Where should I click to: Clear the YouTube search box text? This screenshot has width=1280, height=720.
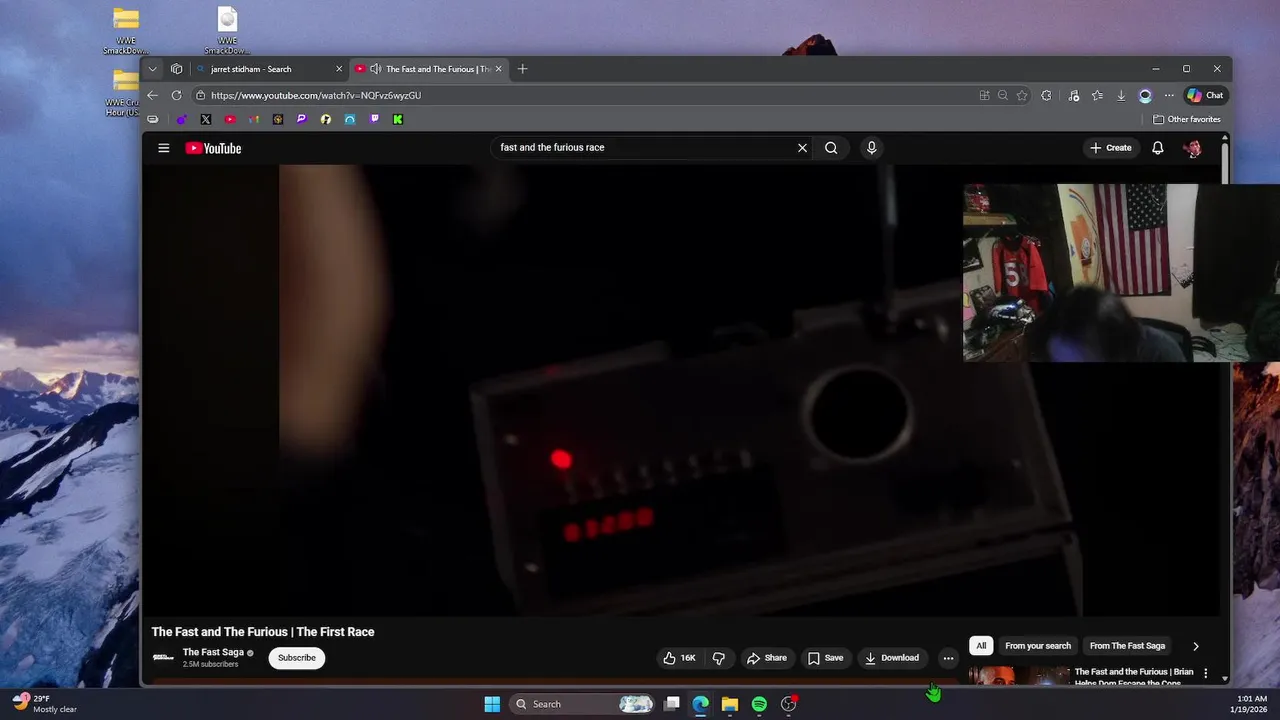point(802,148)
